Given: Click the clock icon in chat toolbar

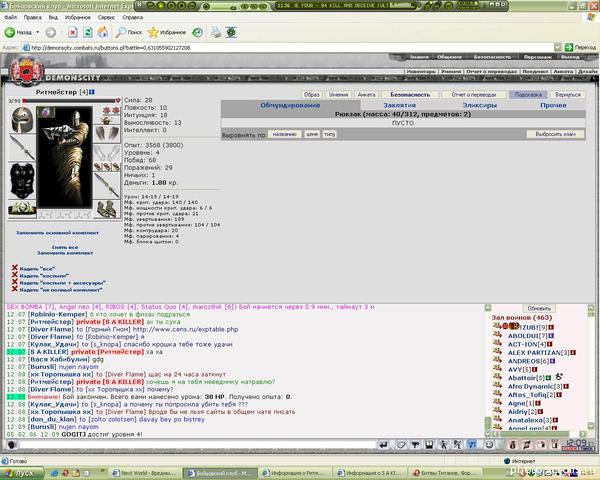Looking at the screenshot, I should coord(489,444).
